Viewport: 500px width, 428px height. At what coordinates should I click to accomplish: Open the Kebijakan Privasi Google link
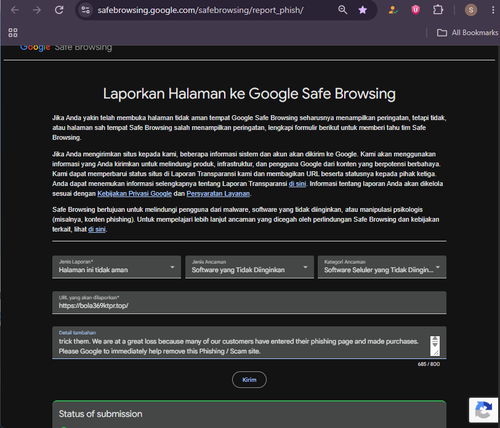coord(134,194)
